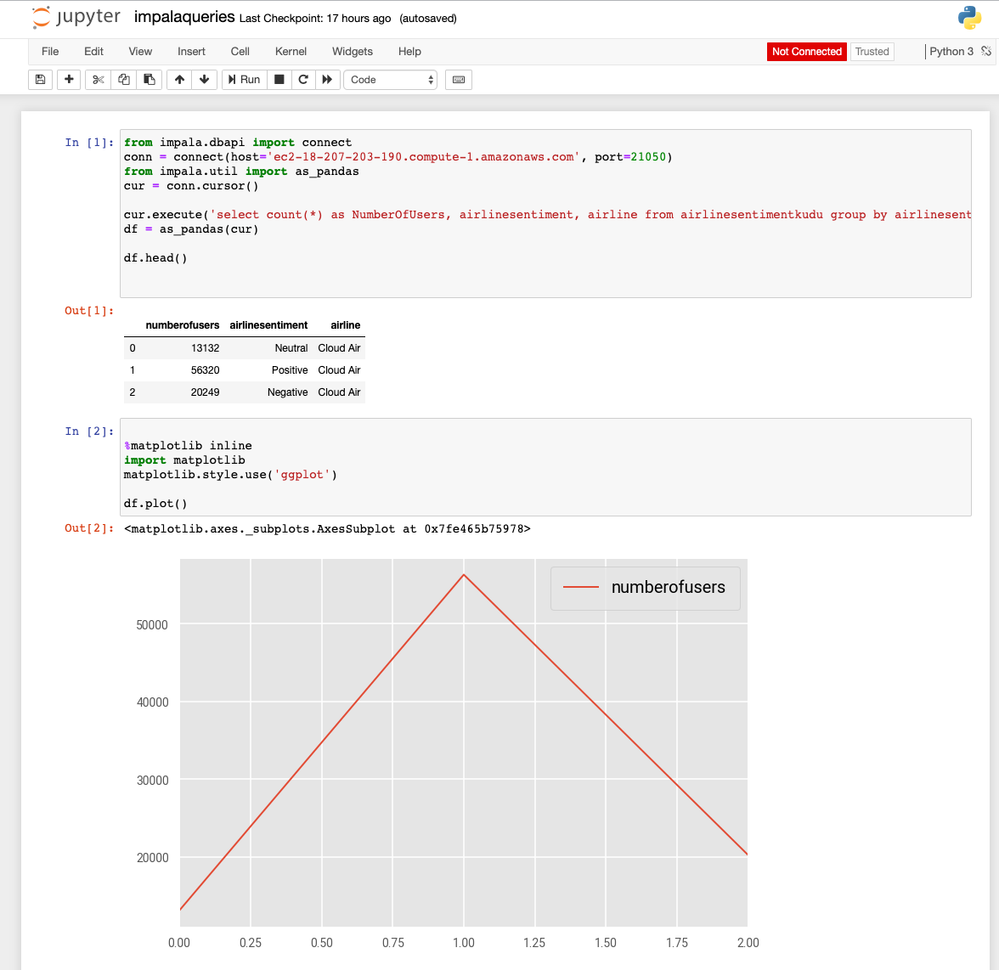Click the Python logo icon
This screenshot has height=970, width=999.
pos(969,18)
